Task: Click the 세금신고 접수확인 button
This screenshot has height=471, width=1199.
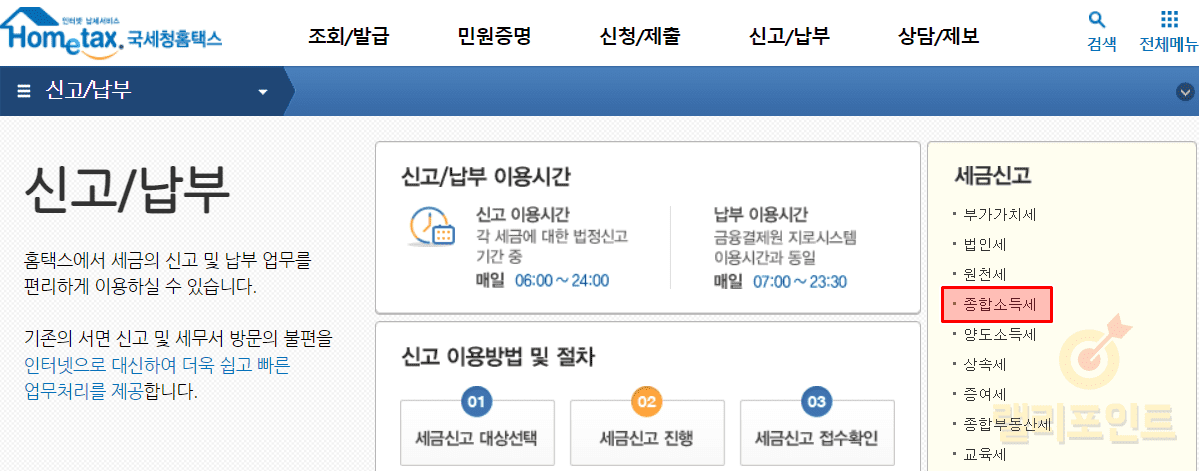Action: [816, 438]
